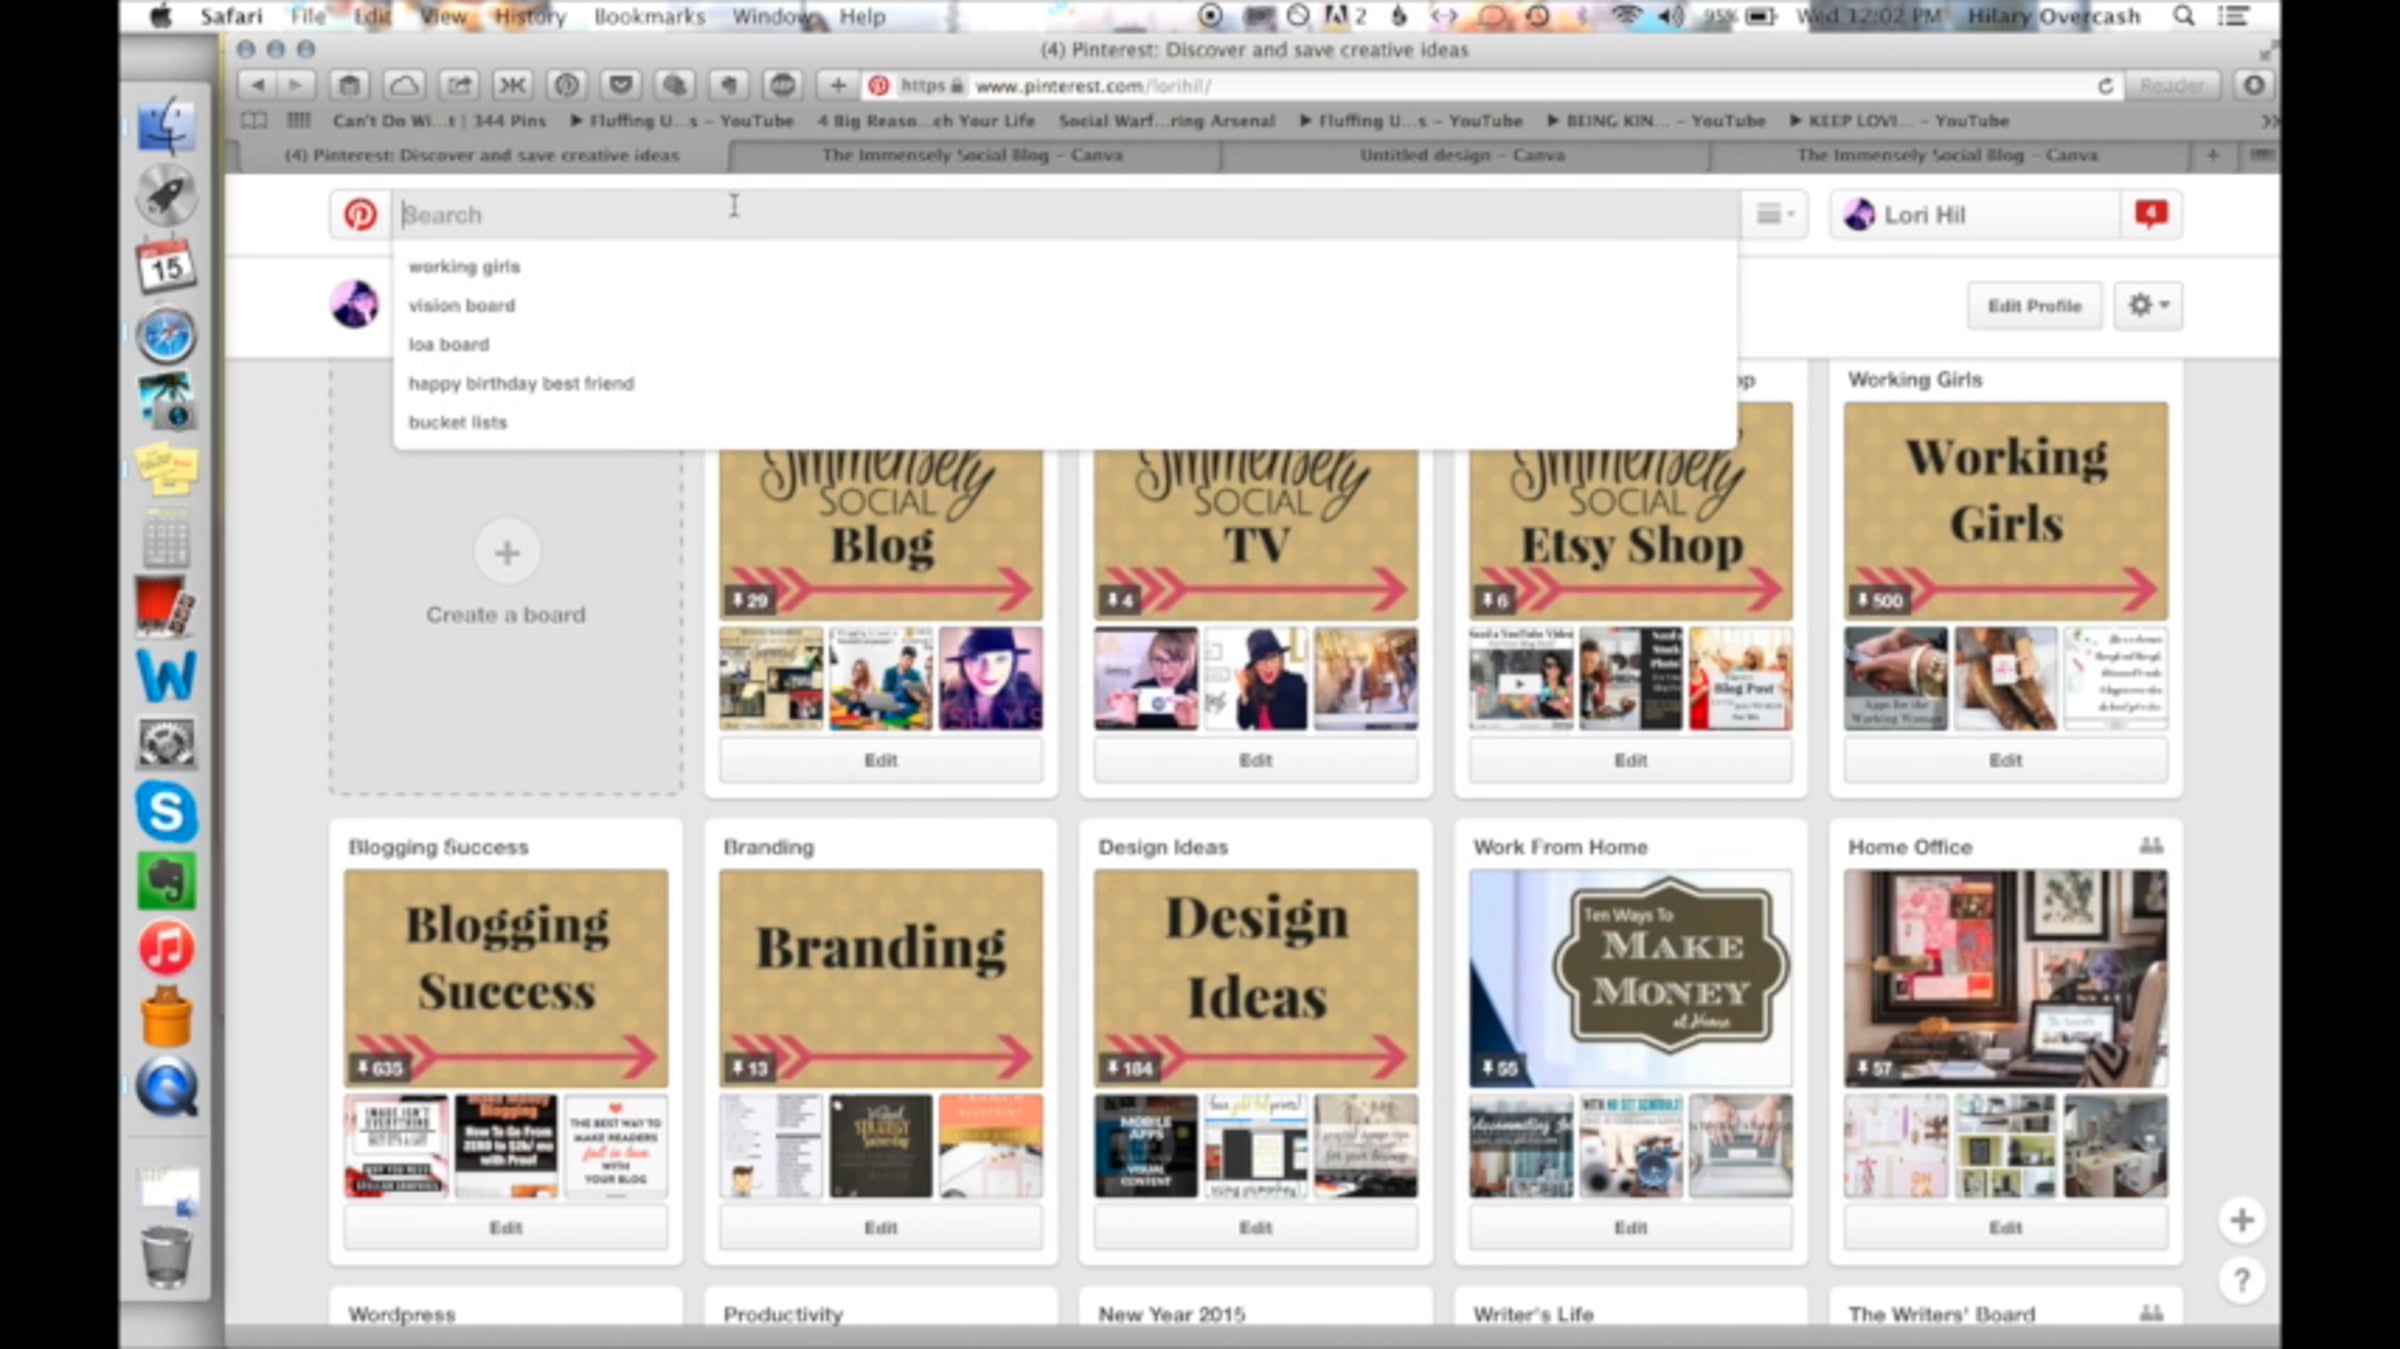Open the red notifications badge icon
The image size is (2400, 1349).
[2150, 214]
